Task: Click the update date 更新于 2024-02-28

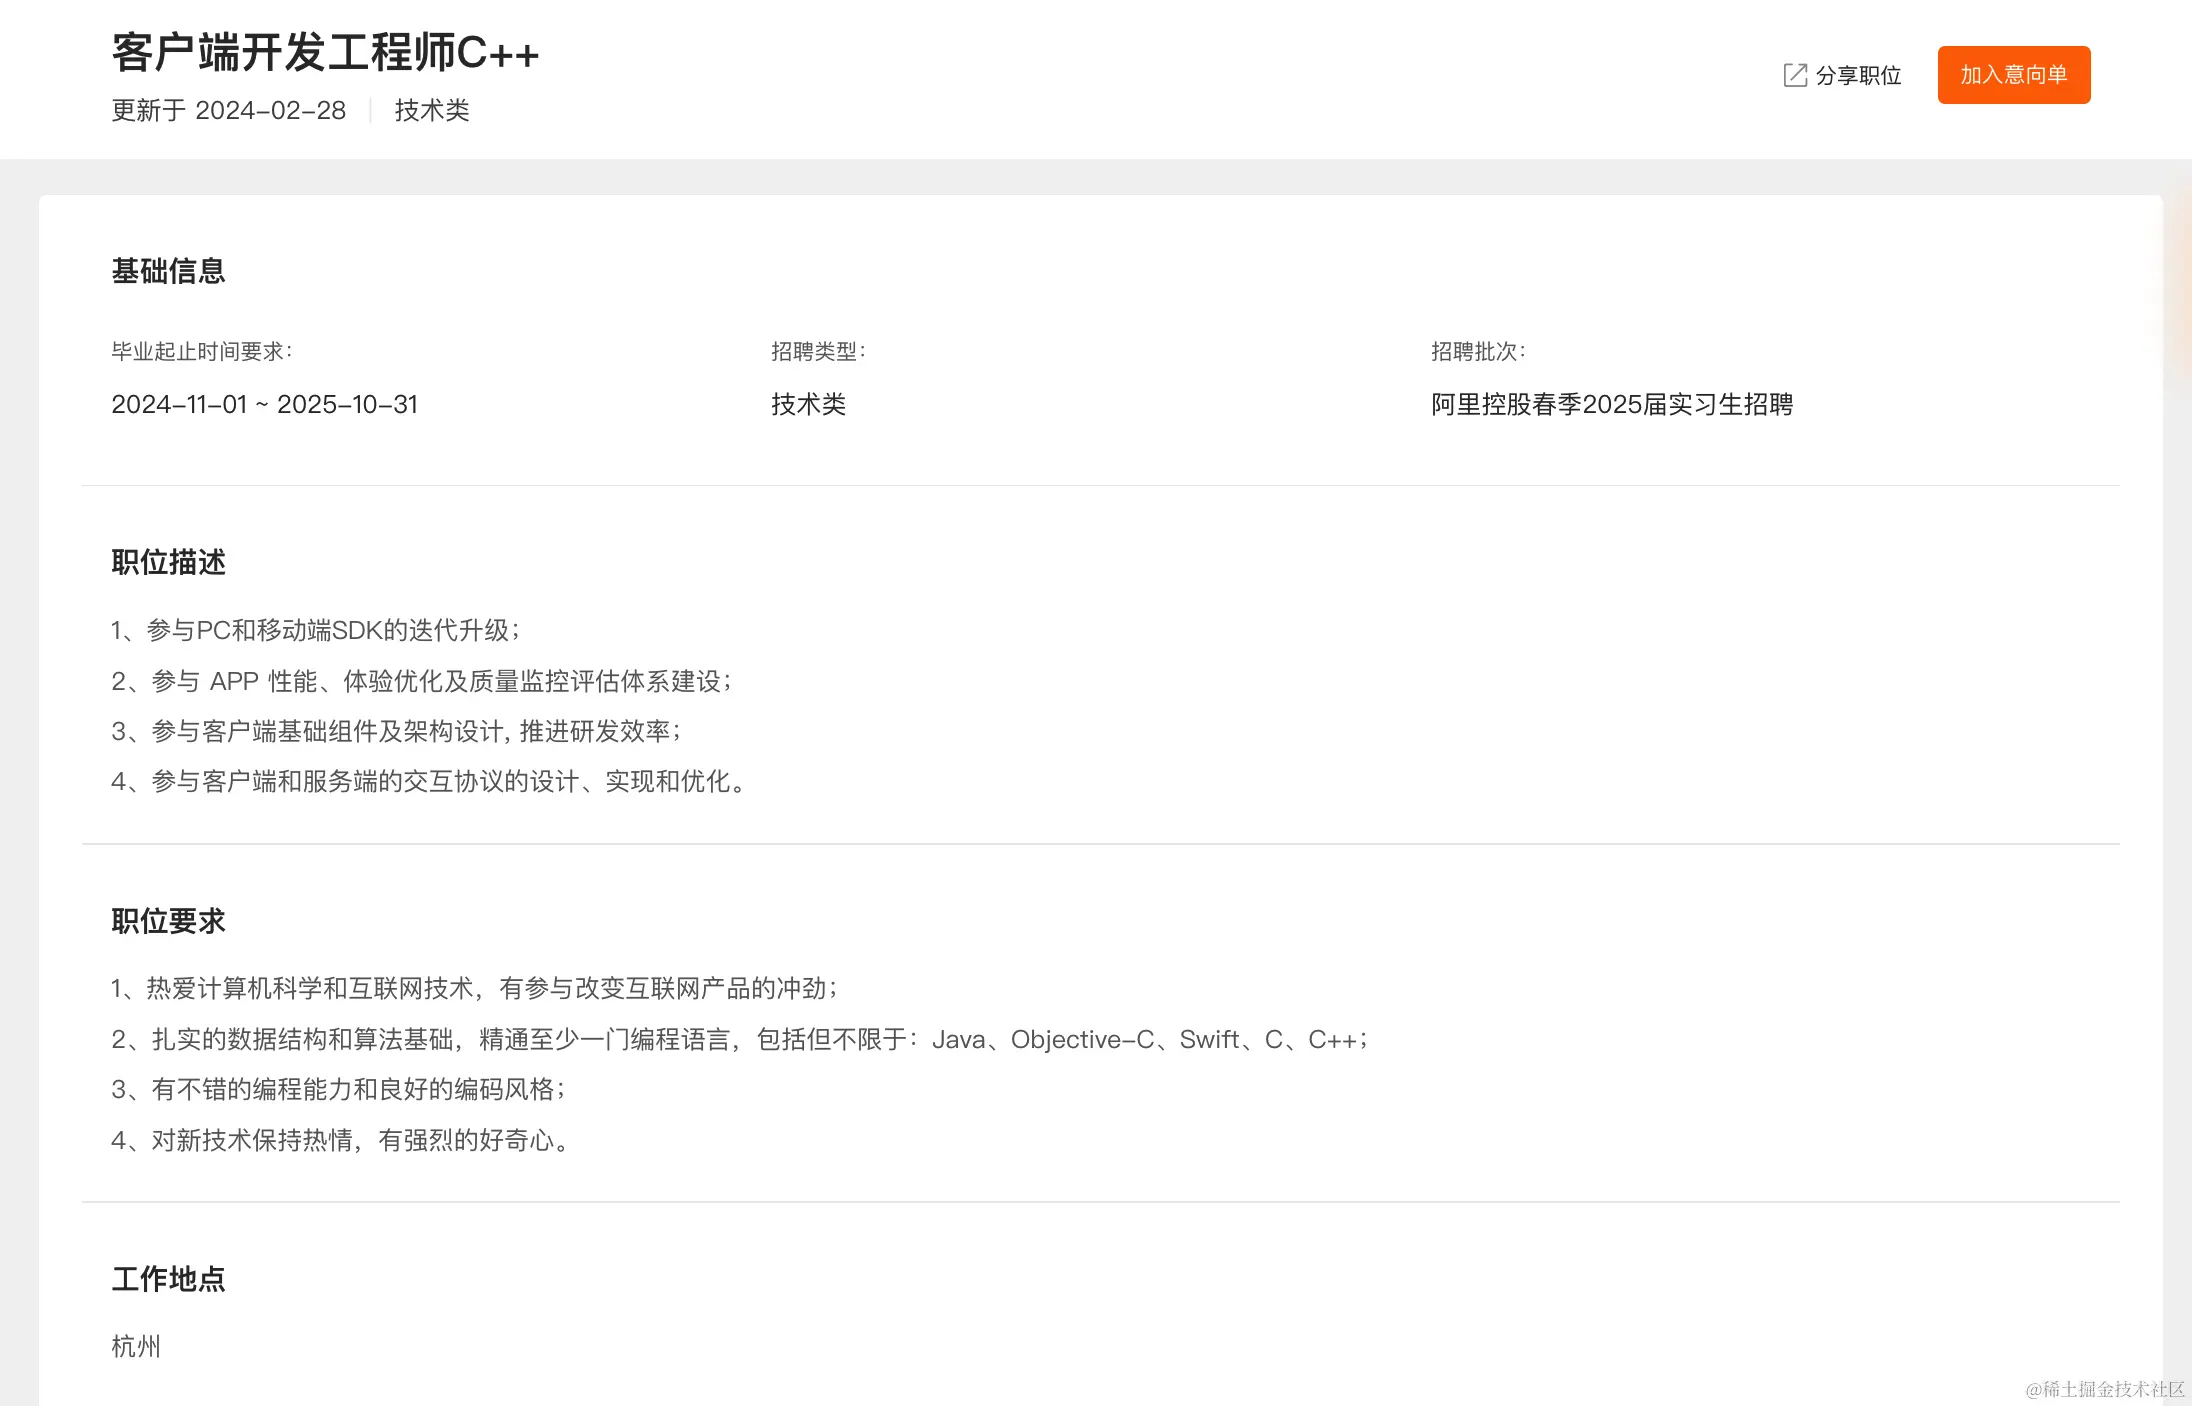Action: click(228, 110)
